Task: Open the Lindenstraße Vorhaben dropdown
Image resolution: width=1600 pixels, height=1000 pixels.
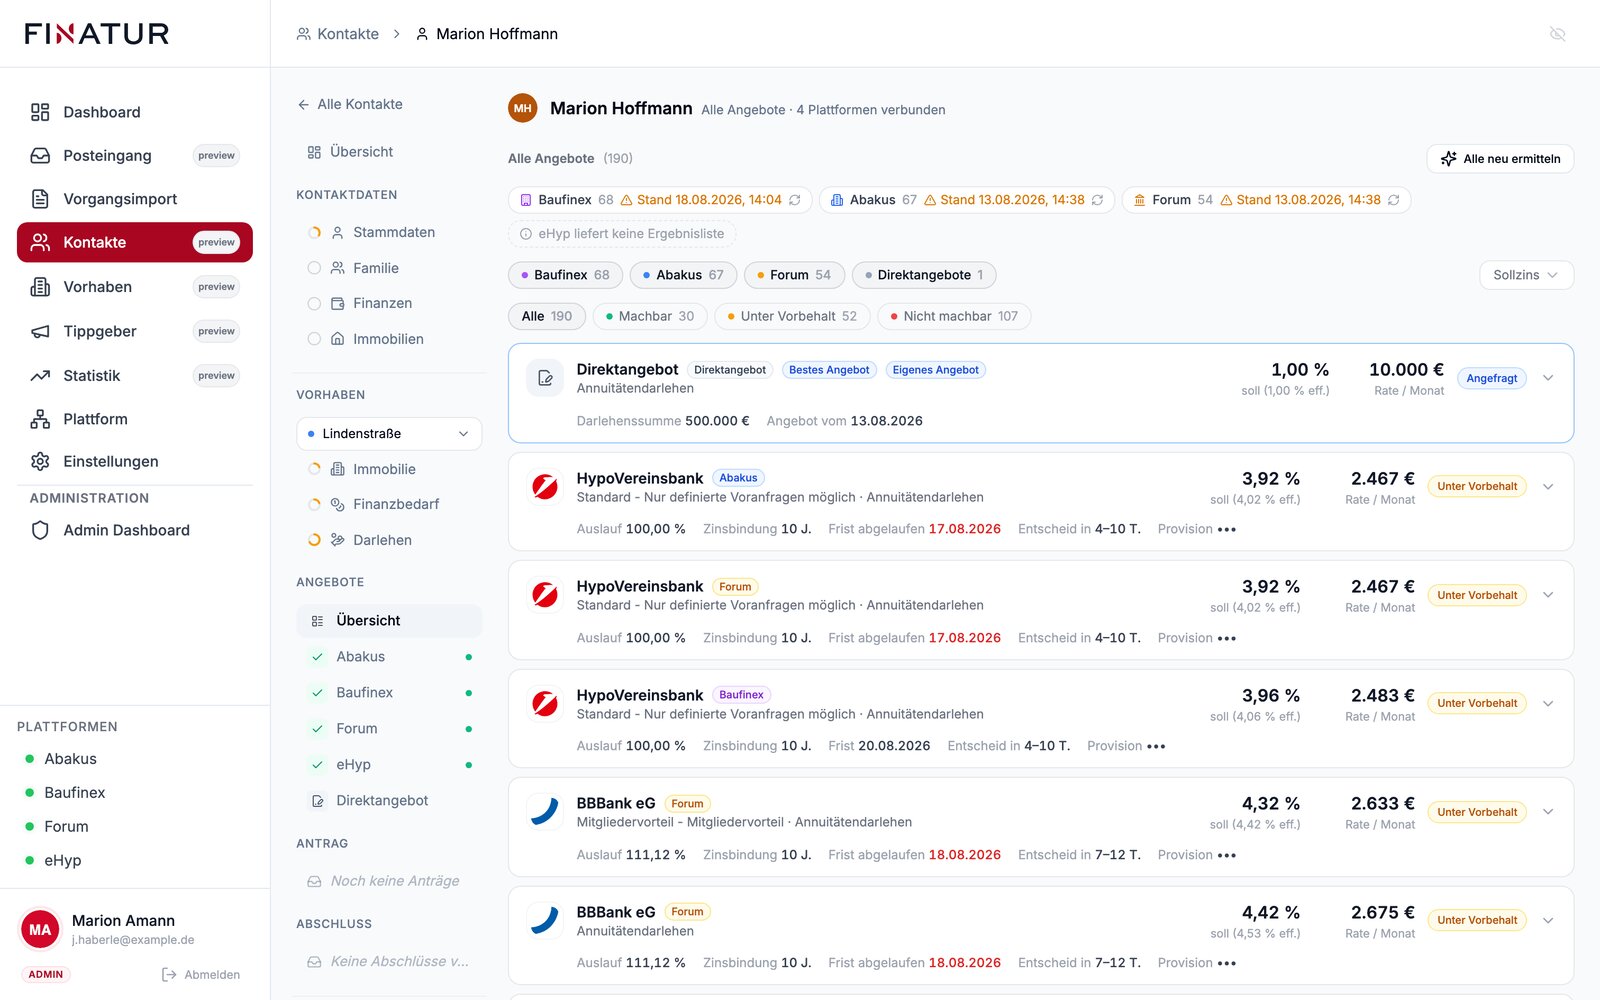Action: pos(389,433)
